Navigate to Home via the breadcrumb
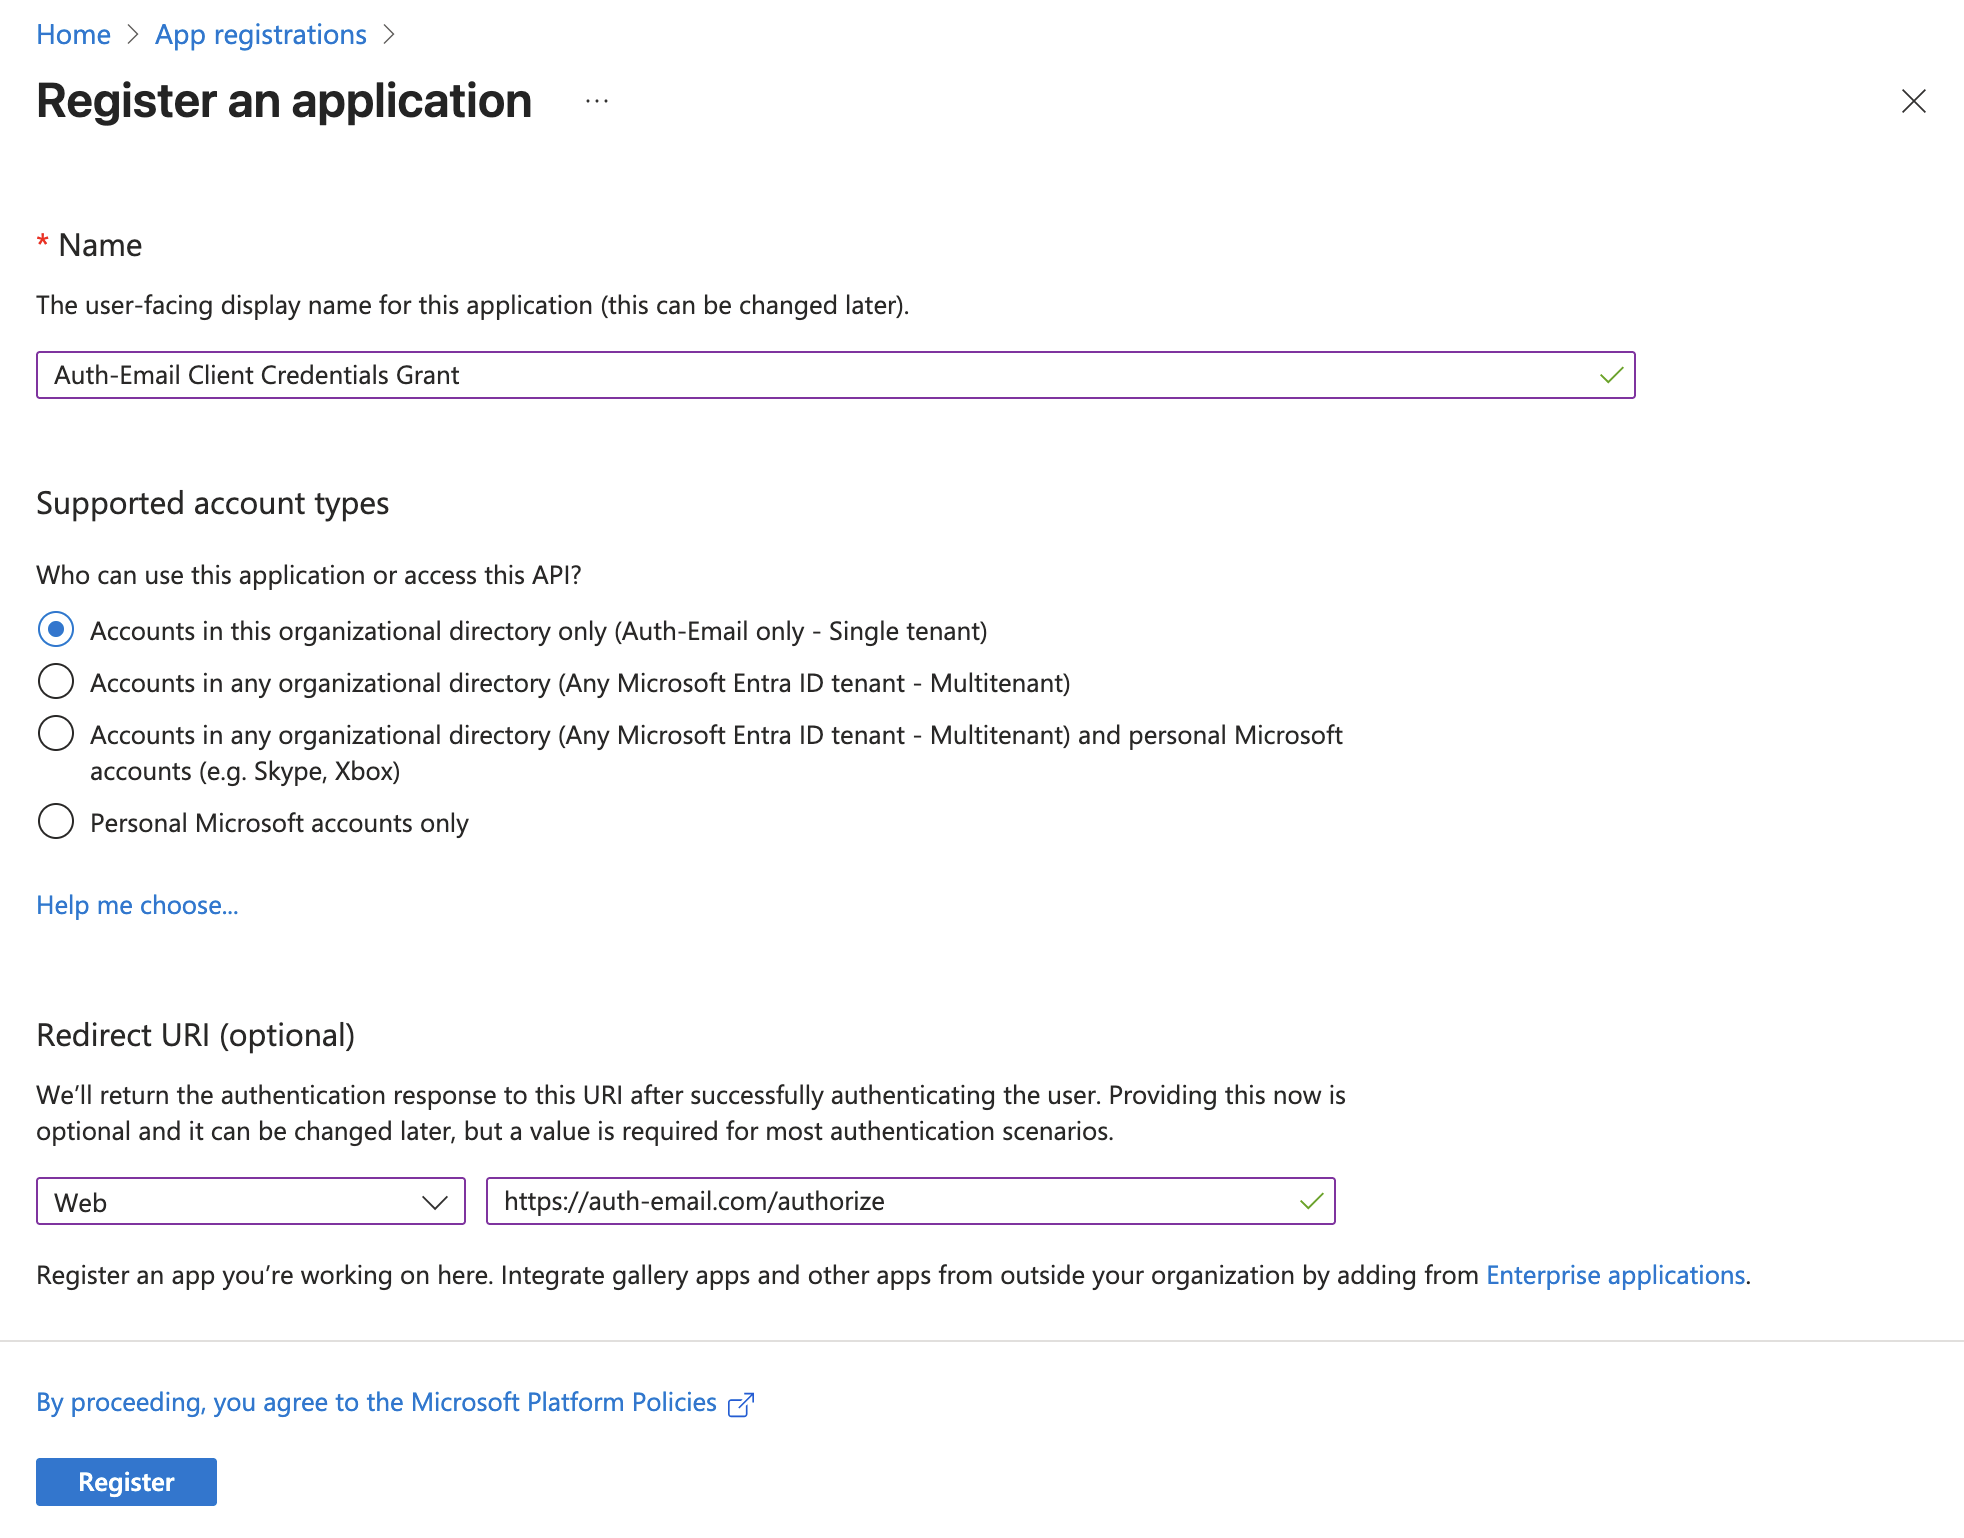This screenshot has height=1538, width=1964. pyautogui.click(x=72, y=33)
